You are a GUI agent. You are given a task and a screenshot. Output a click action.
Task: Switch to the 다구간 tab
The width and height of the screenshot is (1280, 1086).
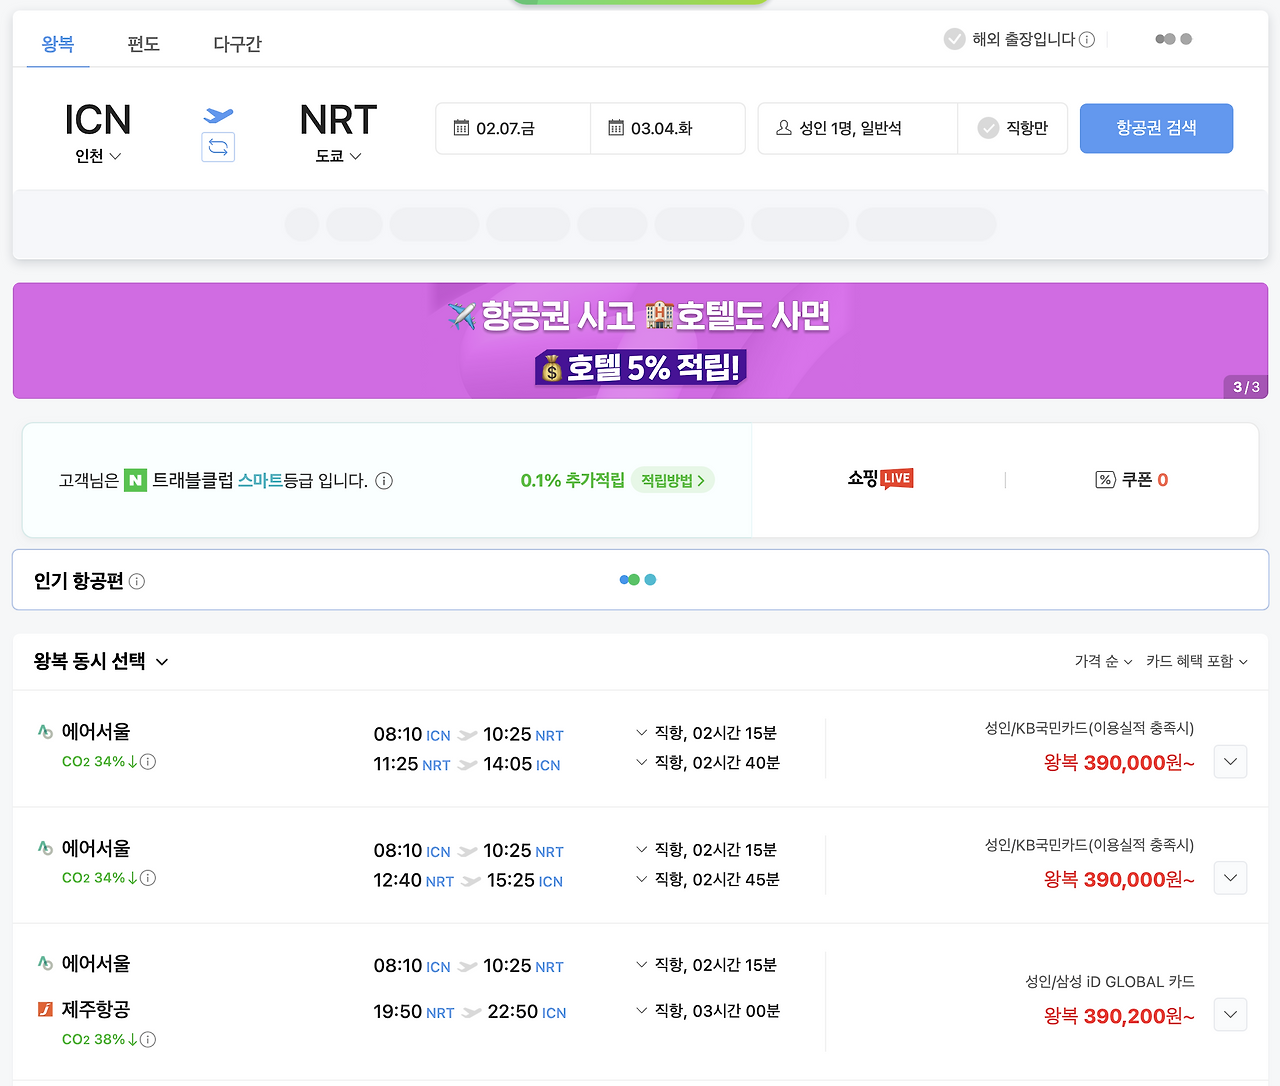pos(236,43)
